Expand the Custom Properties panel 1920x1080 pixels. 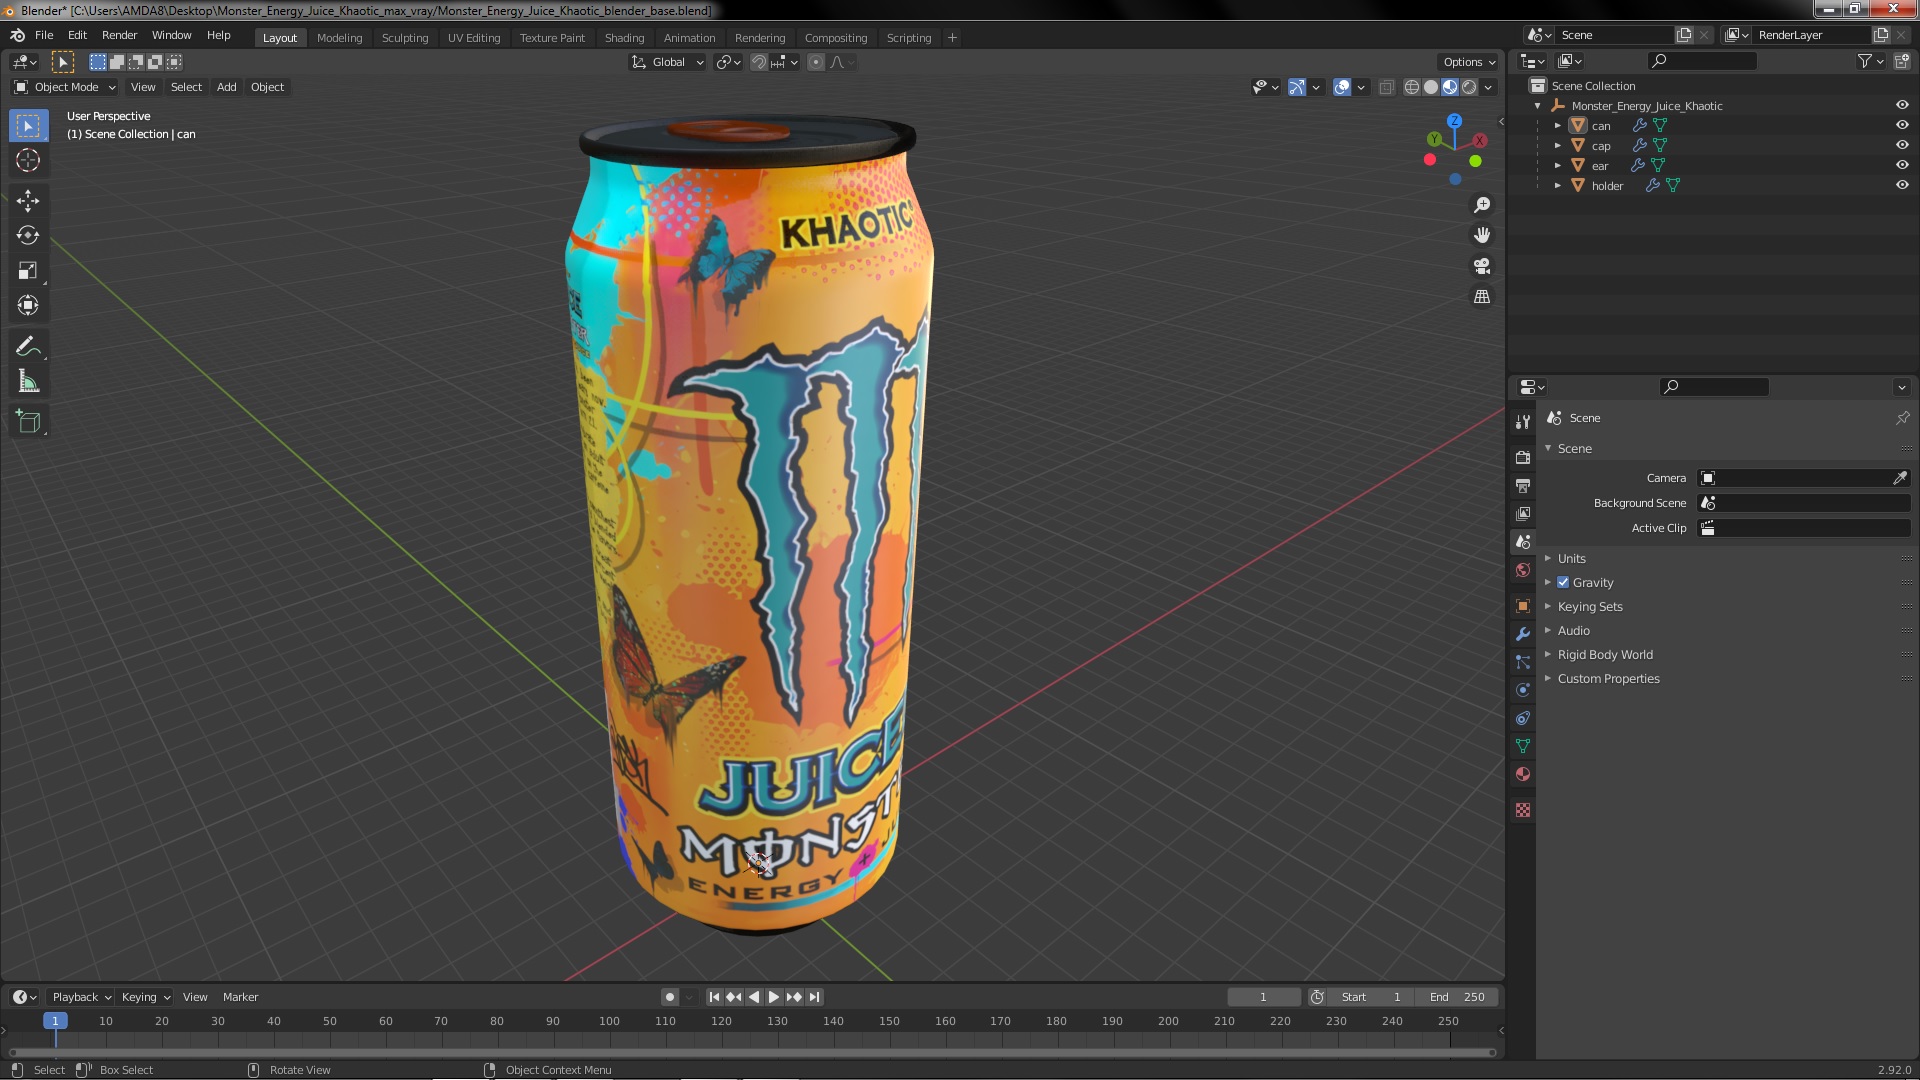[1608, 678]
